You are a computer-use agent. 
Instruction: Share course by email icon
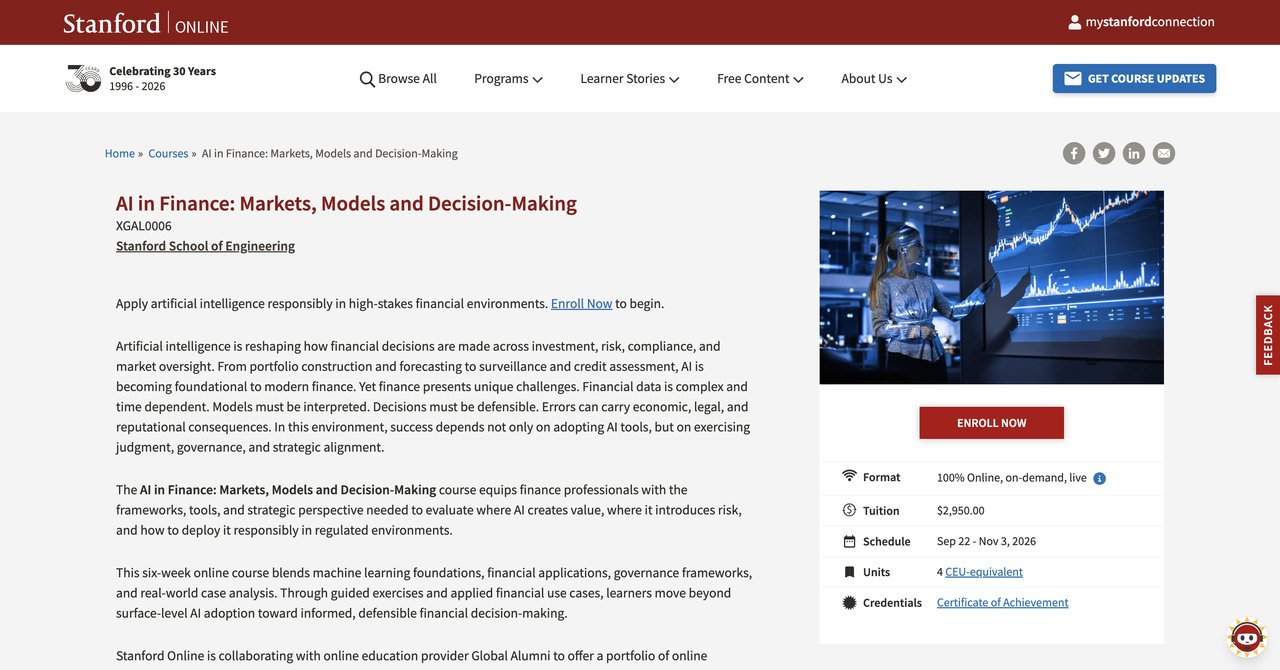[x=1164, y=153]
